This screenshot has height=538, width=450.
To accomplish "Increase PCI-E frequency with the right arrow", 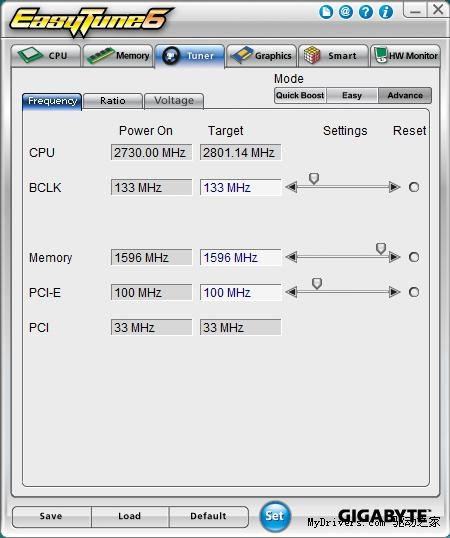I will pyautogui.click(x=395, y=292).
